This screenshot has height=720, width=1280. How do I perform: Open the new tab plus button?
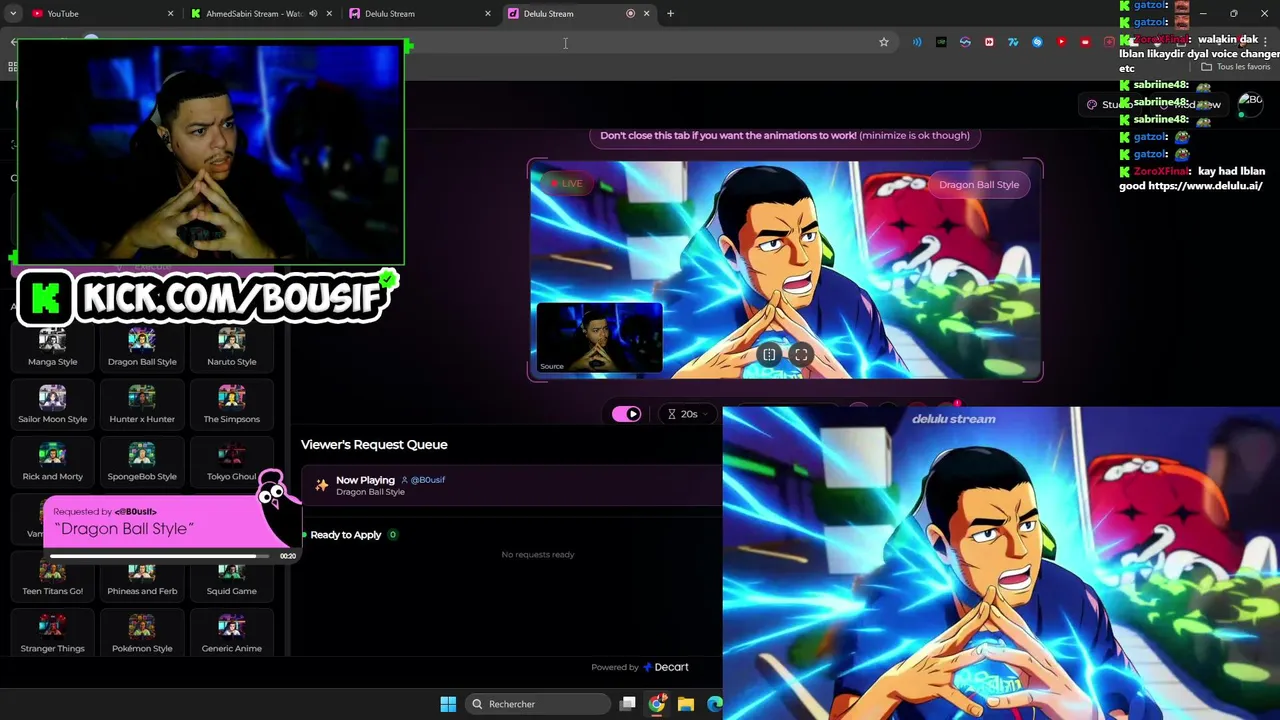670,14
